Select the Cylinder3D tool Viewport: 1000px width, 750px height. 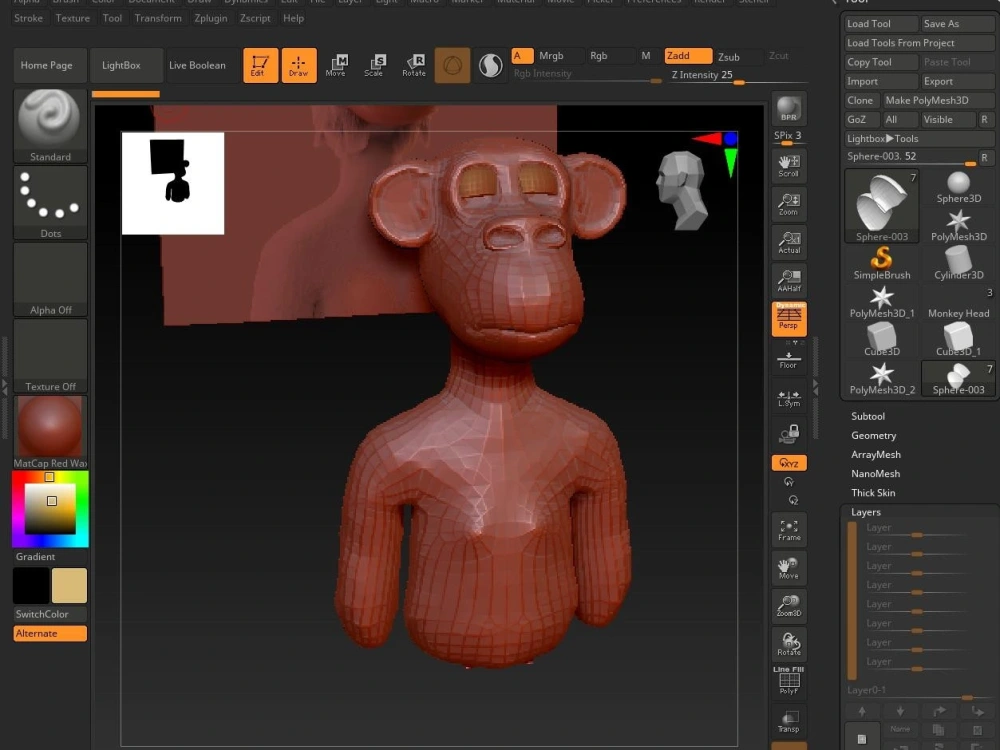(959, 263)
